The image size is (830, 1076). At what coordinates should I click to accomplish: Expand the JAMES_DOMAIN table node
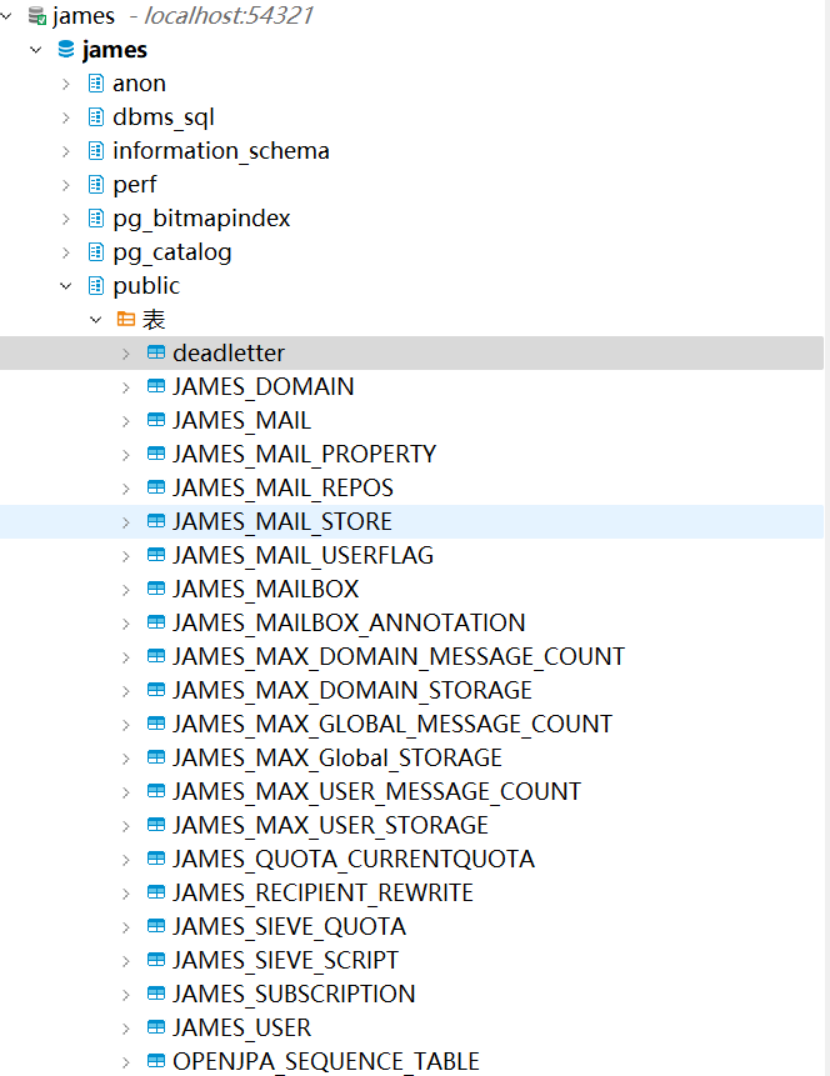coord(126,387)
